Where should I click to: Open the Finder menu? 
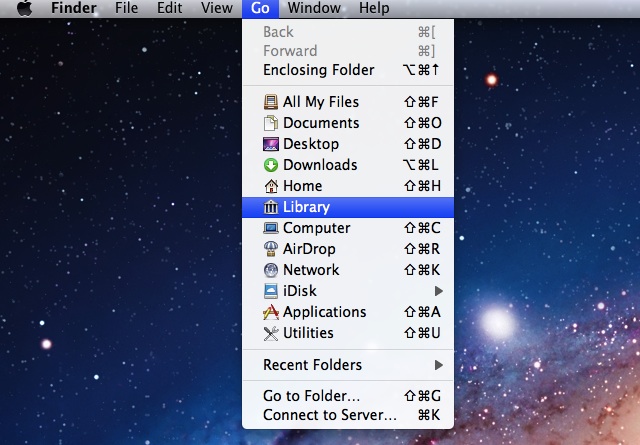point(74,8)
